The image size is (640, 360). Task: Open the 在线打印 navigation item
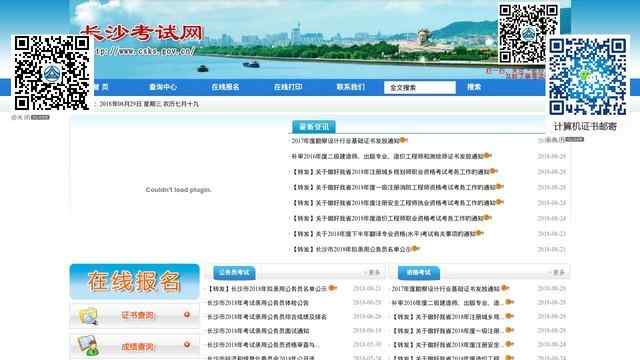pos(288,87)
